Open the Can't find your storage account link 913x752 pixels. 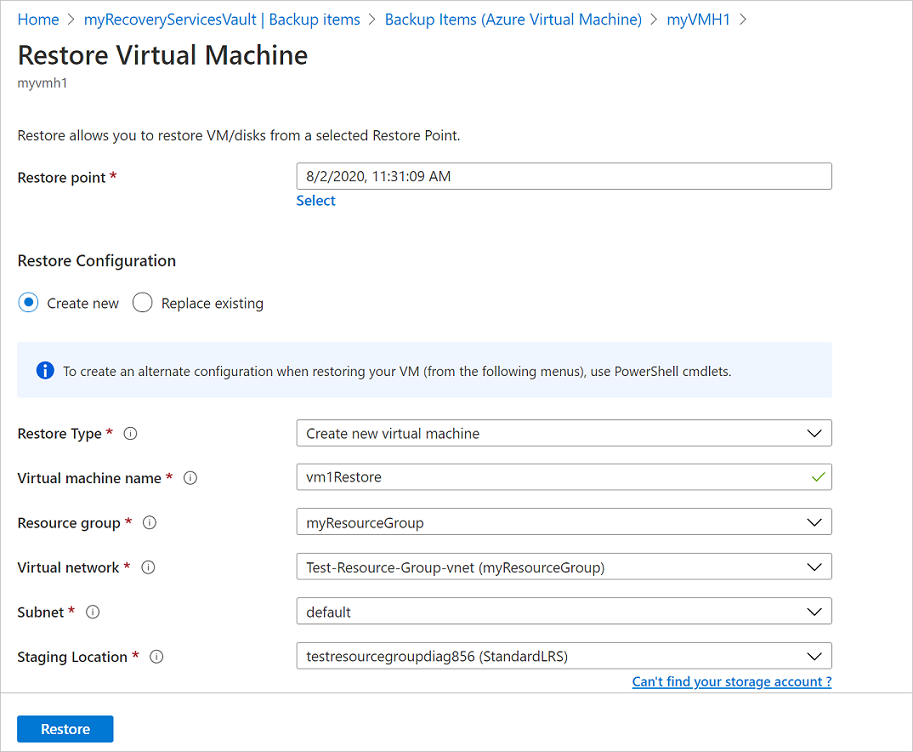[x=731, y=681]
